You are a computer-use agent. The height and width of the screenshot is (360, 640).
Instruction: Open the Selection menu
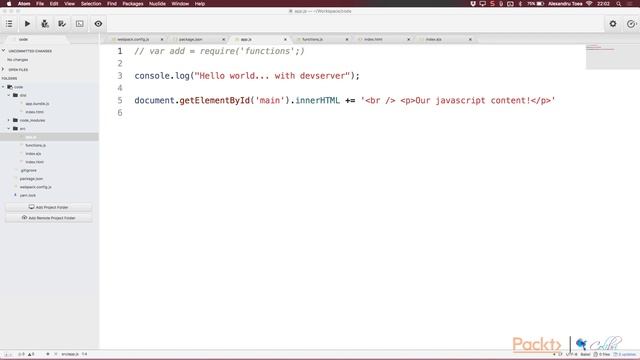pos(91,4)
